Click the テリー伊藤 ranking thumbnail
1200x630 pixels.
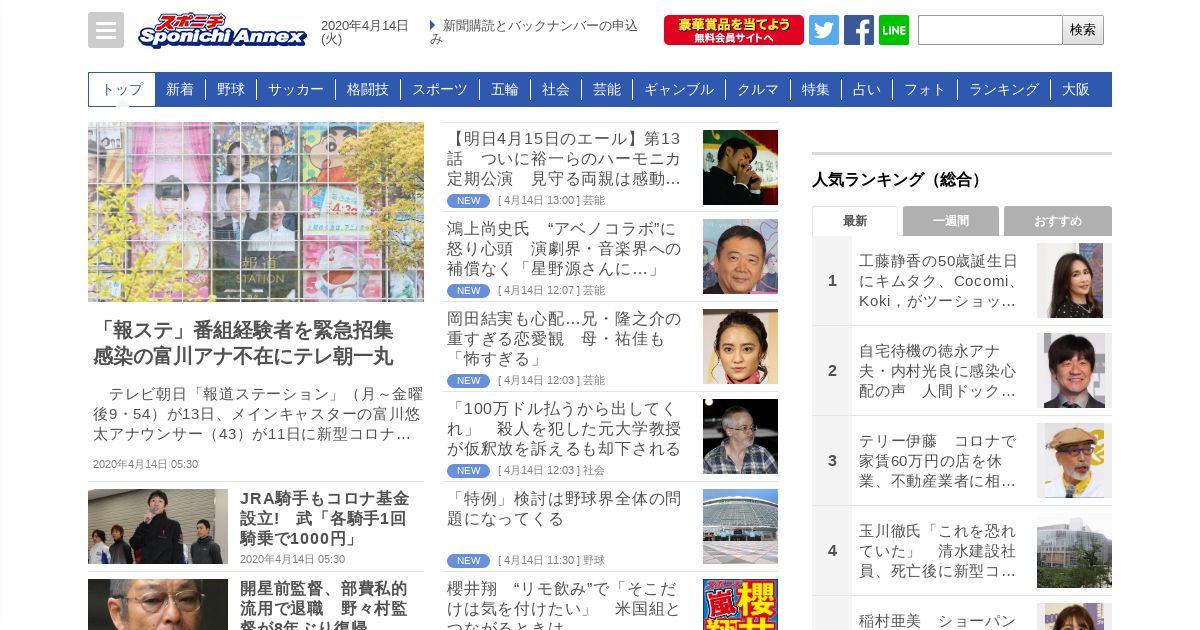[1074, 461]
